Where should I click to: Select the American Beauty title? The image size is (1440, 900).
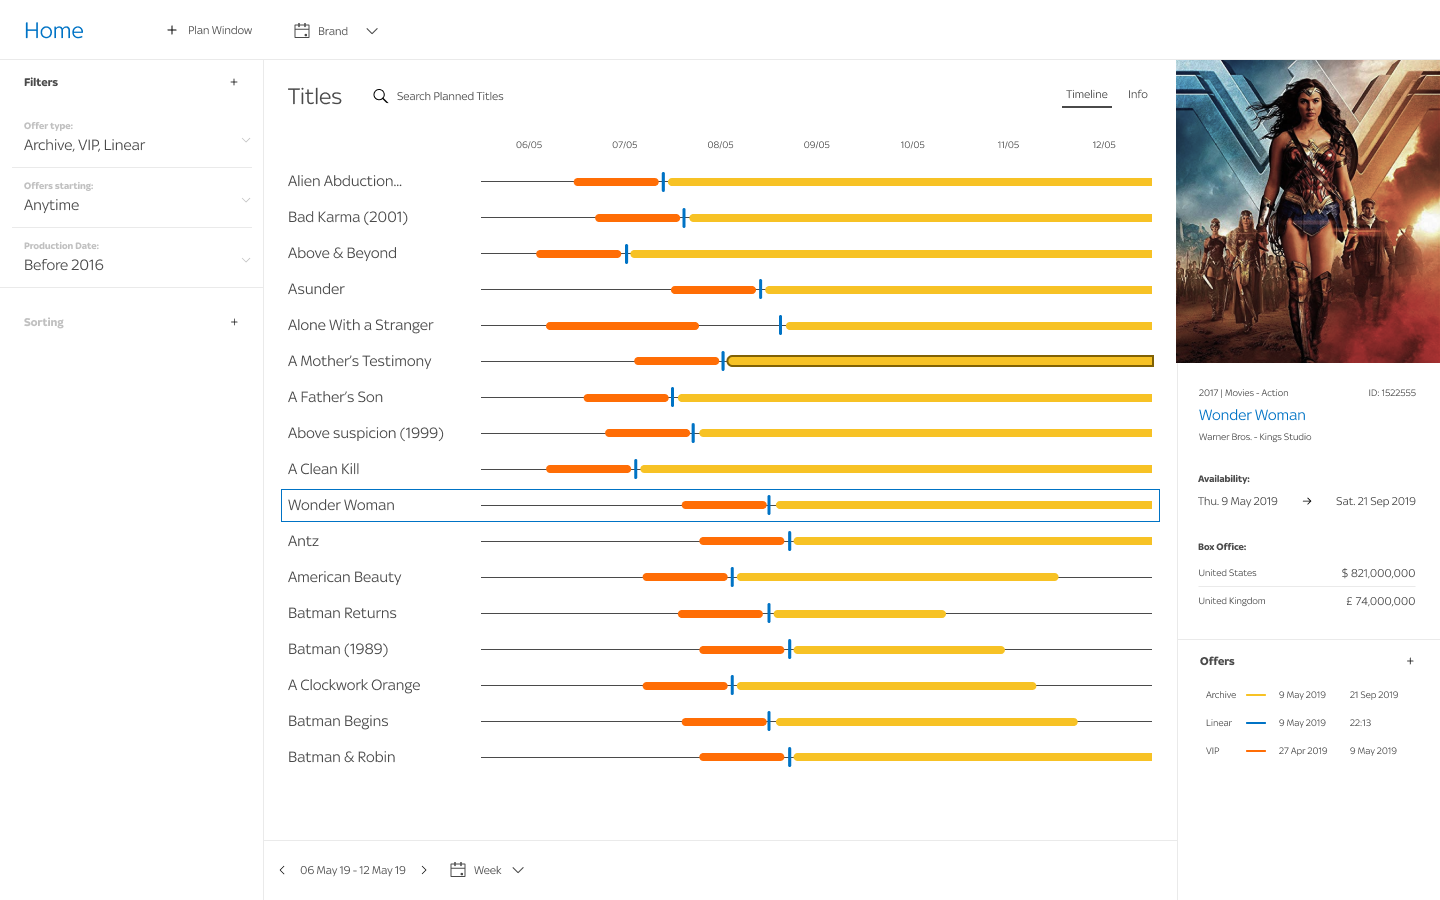click(x=345, y=577)
